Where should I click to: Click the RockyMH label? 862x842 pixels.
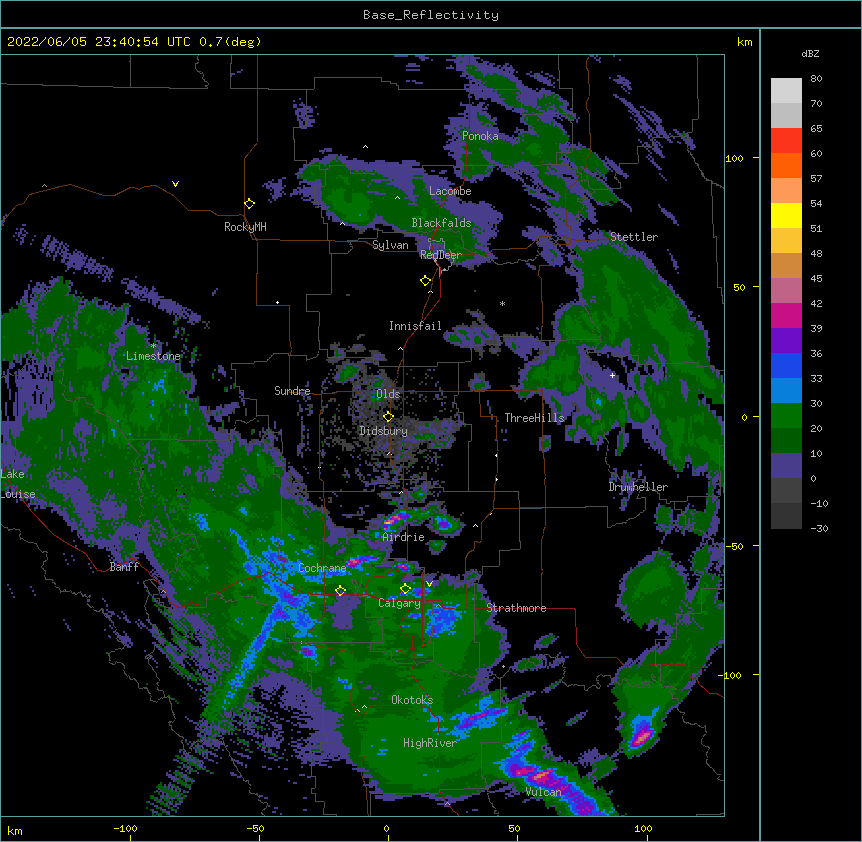245,227
